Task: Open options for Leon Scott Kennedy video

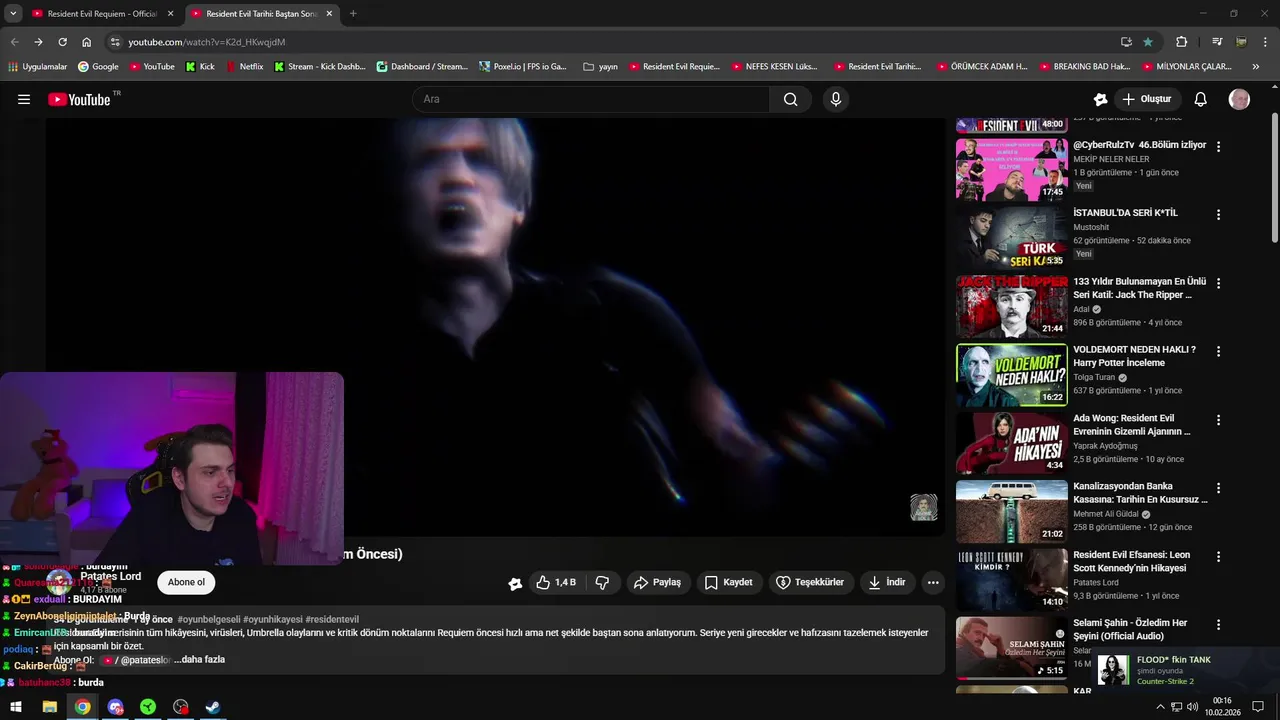Action: (1218, 556)
